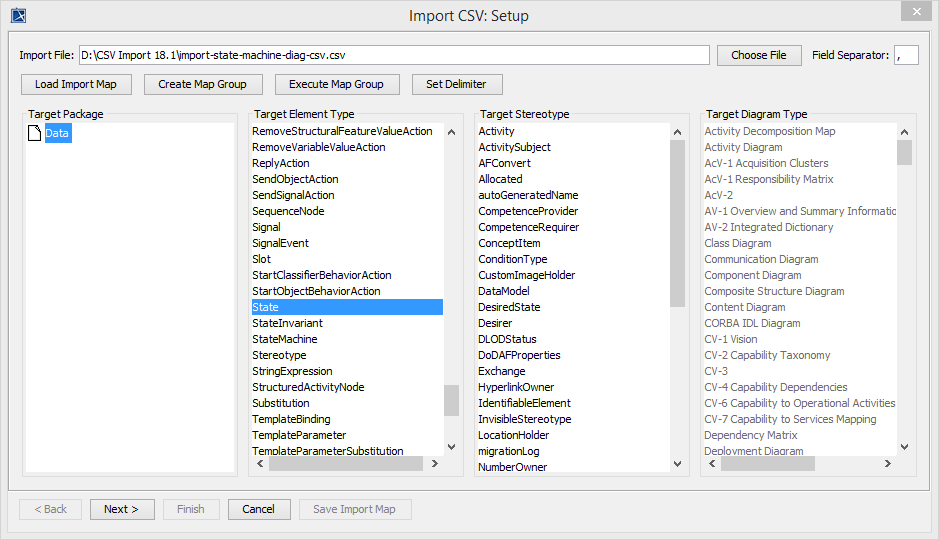The width and height of the screenshot is (939, 540).
Task: Click the Choose File button
Action: pyautogui.click(x=759, y=55)
